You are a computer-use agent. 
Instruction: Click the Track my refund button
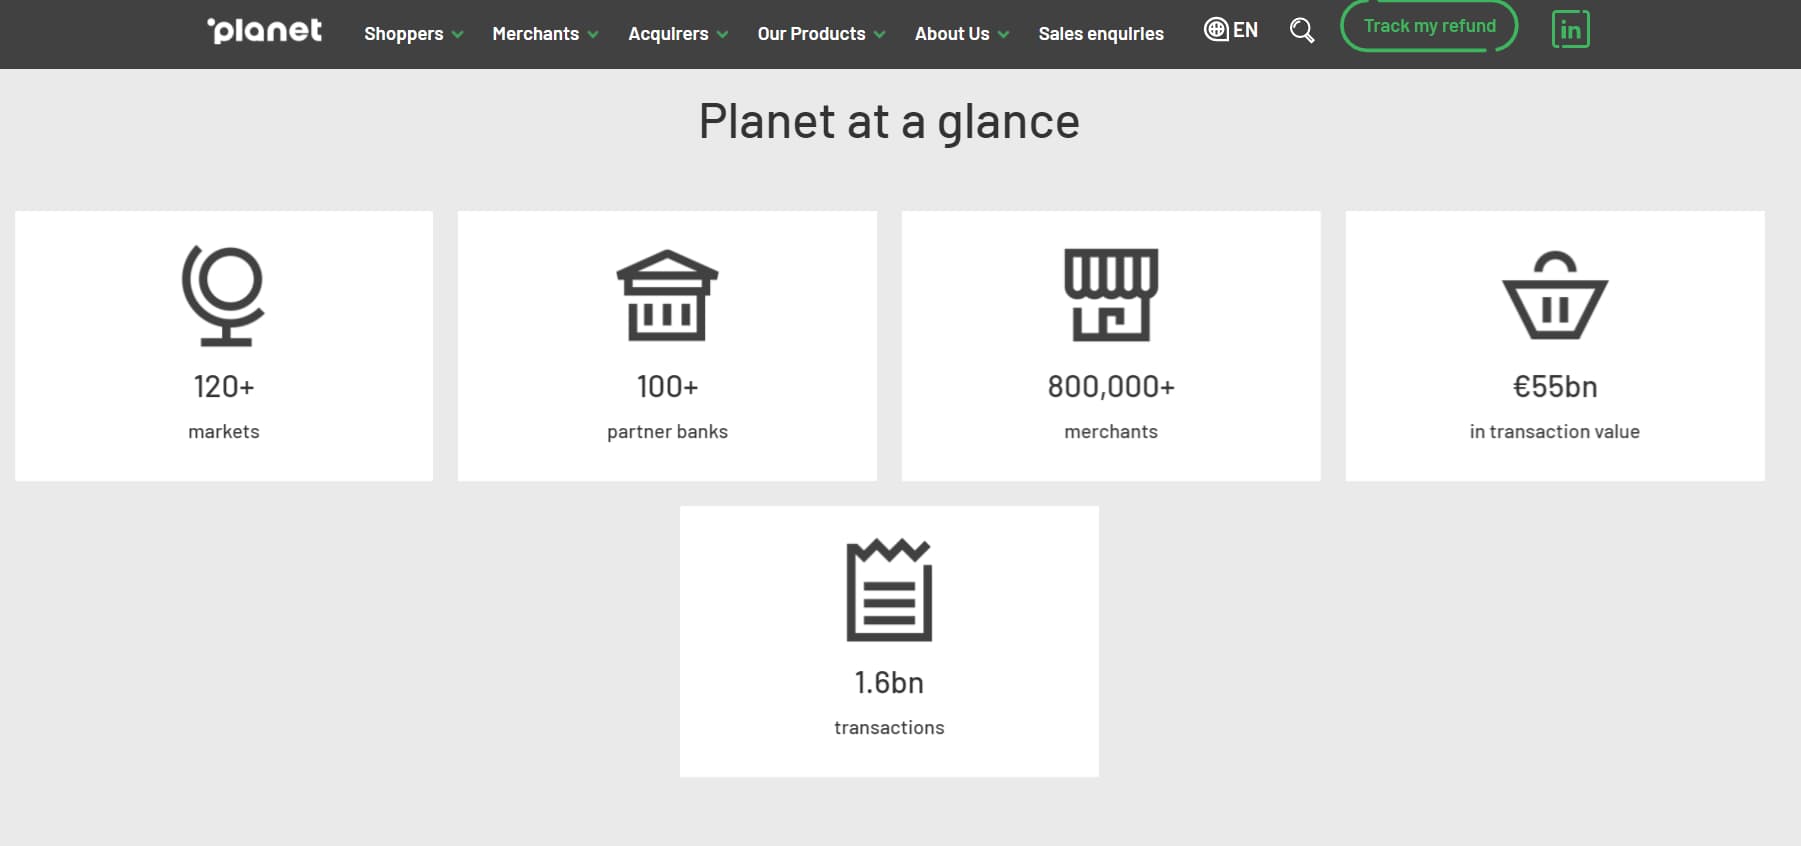pos(1428,26)
